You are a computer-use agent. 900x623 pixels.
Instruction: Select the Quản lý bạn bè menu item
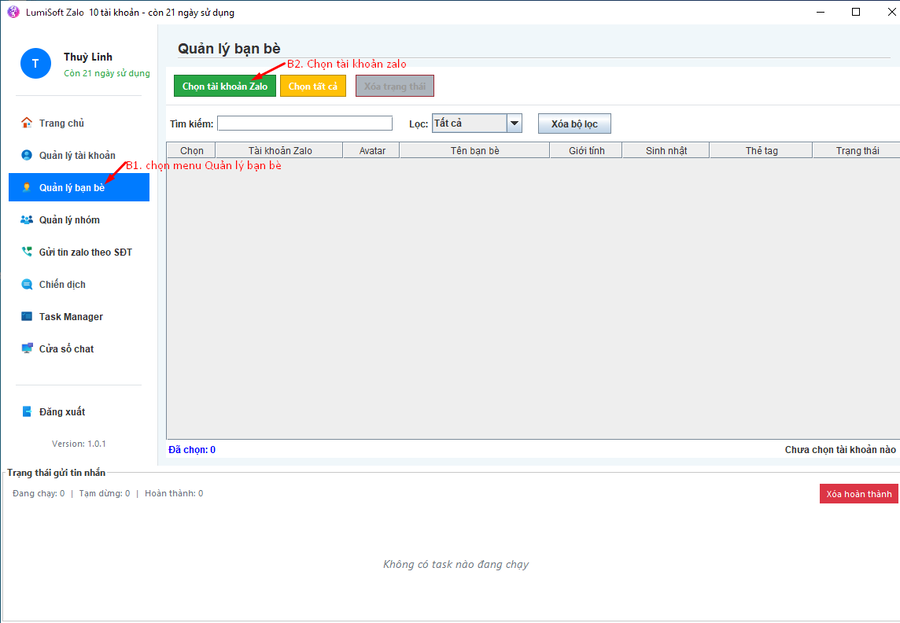72,188
